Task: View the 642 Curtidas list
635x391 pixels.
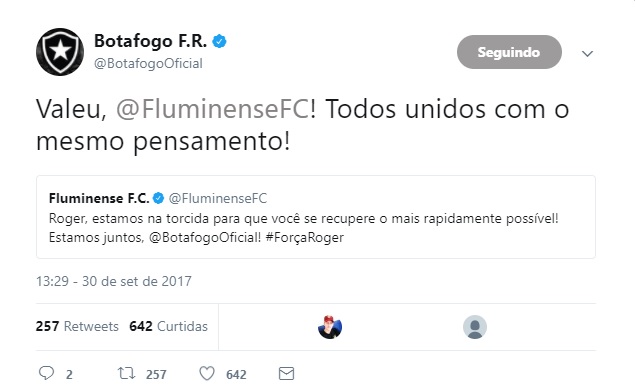Action: point(168,326)
